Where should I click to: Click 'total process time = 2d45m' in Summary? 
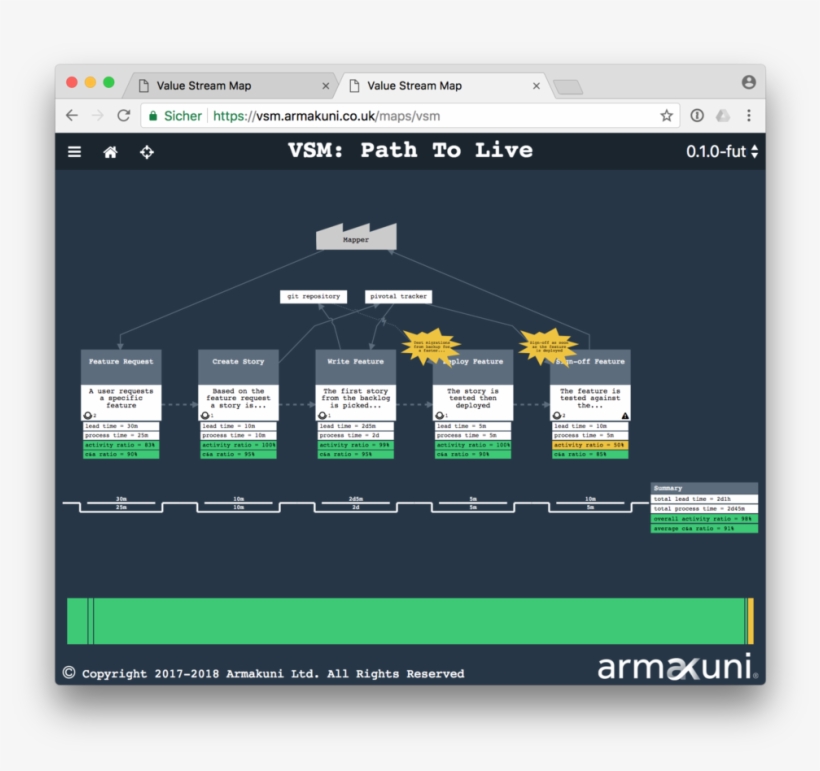[704, 509]
